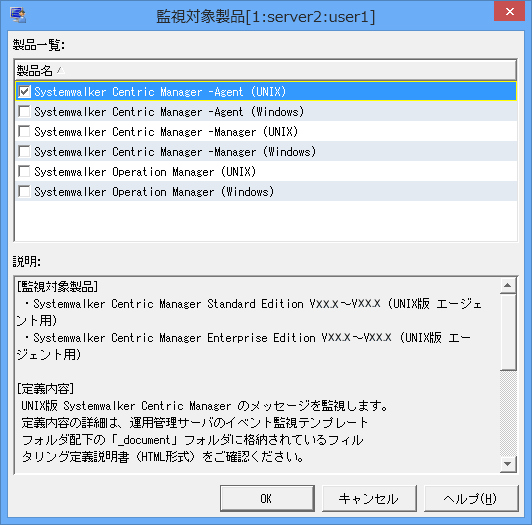Click the [定義内容] heading in description
This screenshot has height=525, width=532.
point(45,389)
